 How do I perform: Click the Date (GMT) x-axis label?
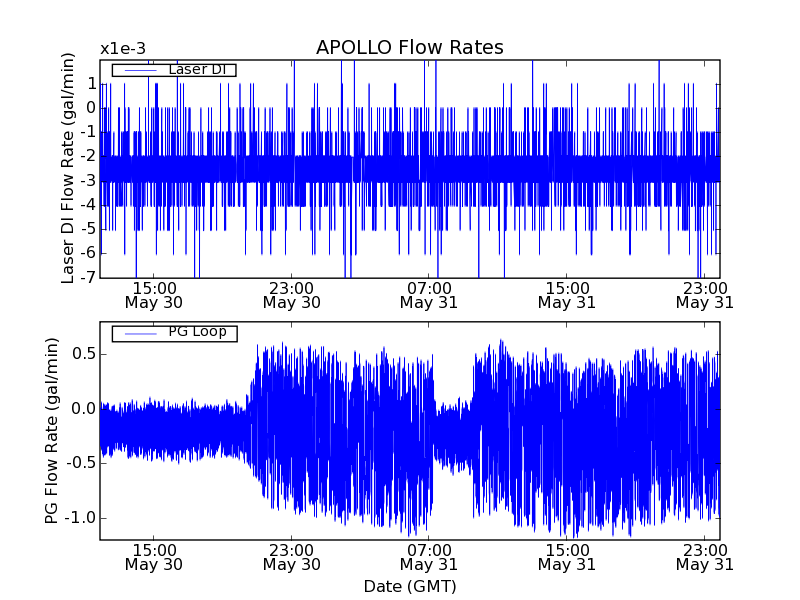point(409,586)
